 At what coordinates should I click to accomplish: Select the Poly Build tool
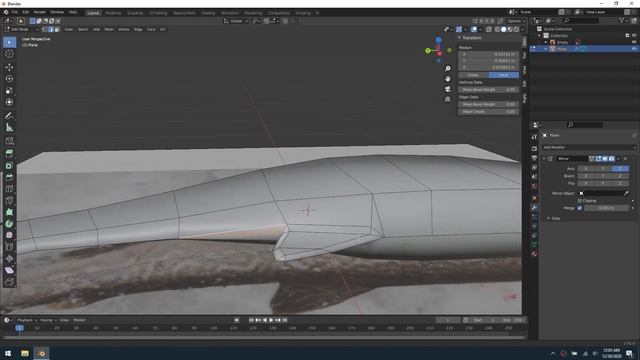coord(9,212)
